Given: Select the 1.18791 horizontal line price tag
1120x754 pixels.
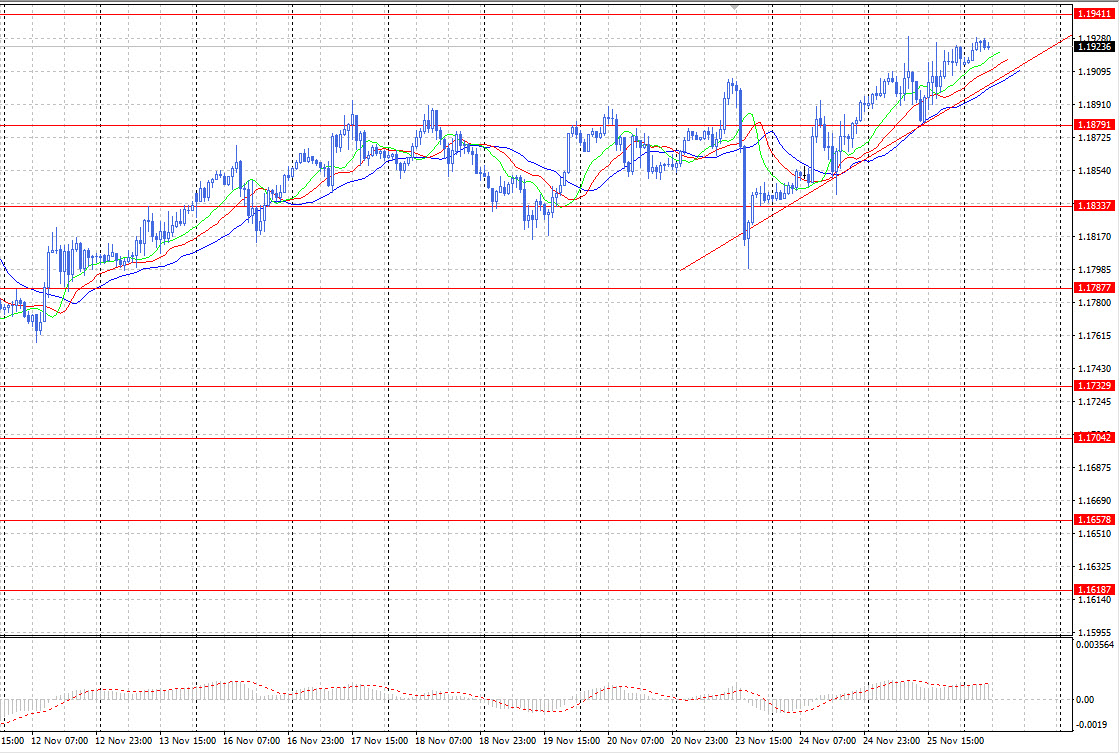Looking at the screenshot, I should coord(1094,125).
